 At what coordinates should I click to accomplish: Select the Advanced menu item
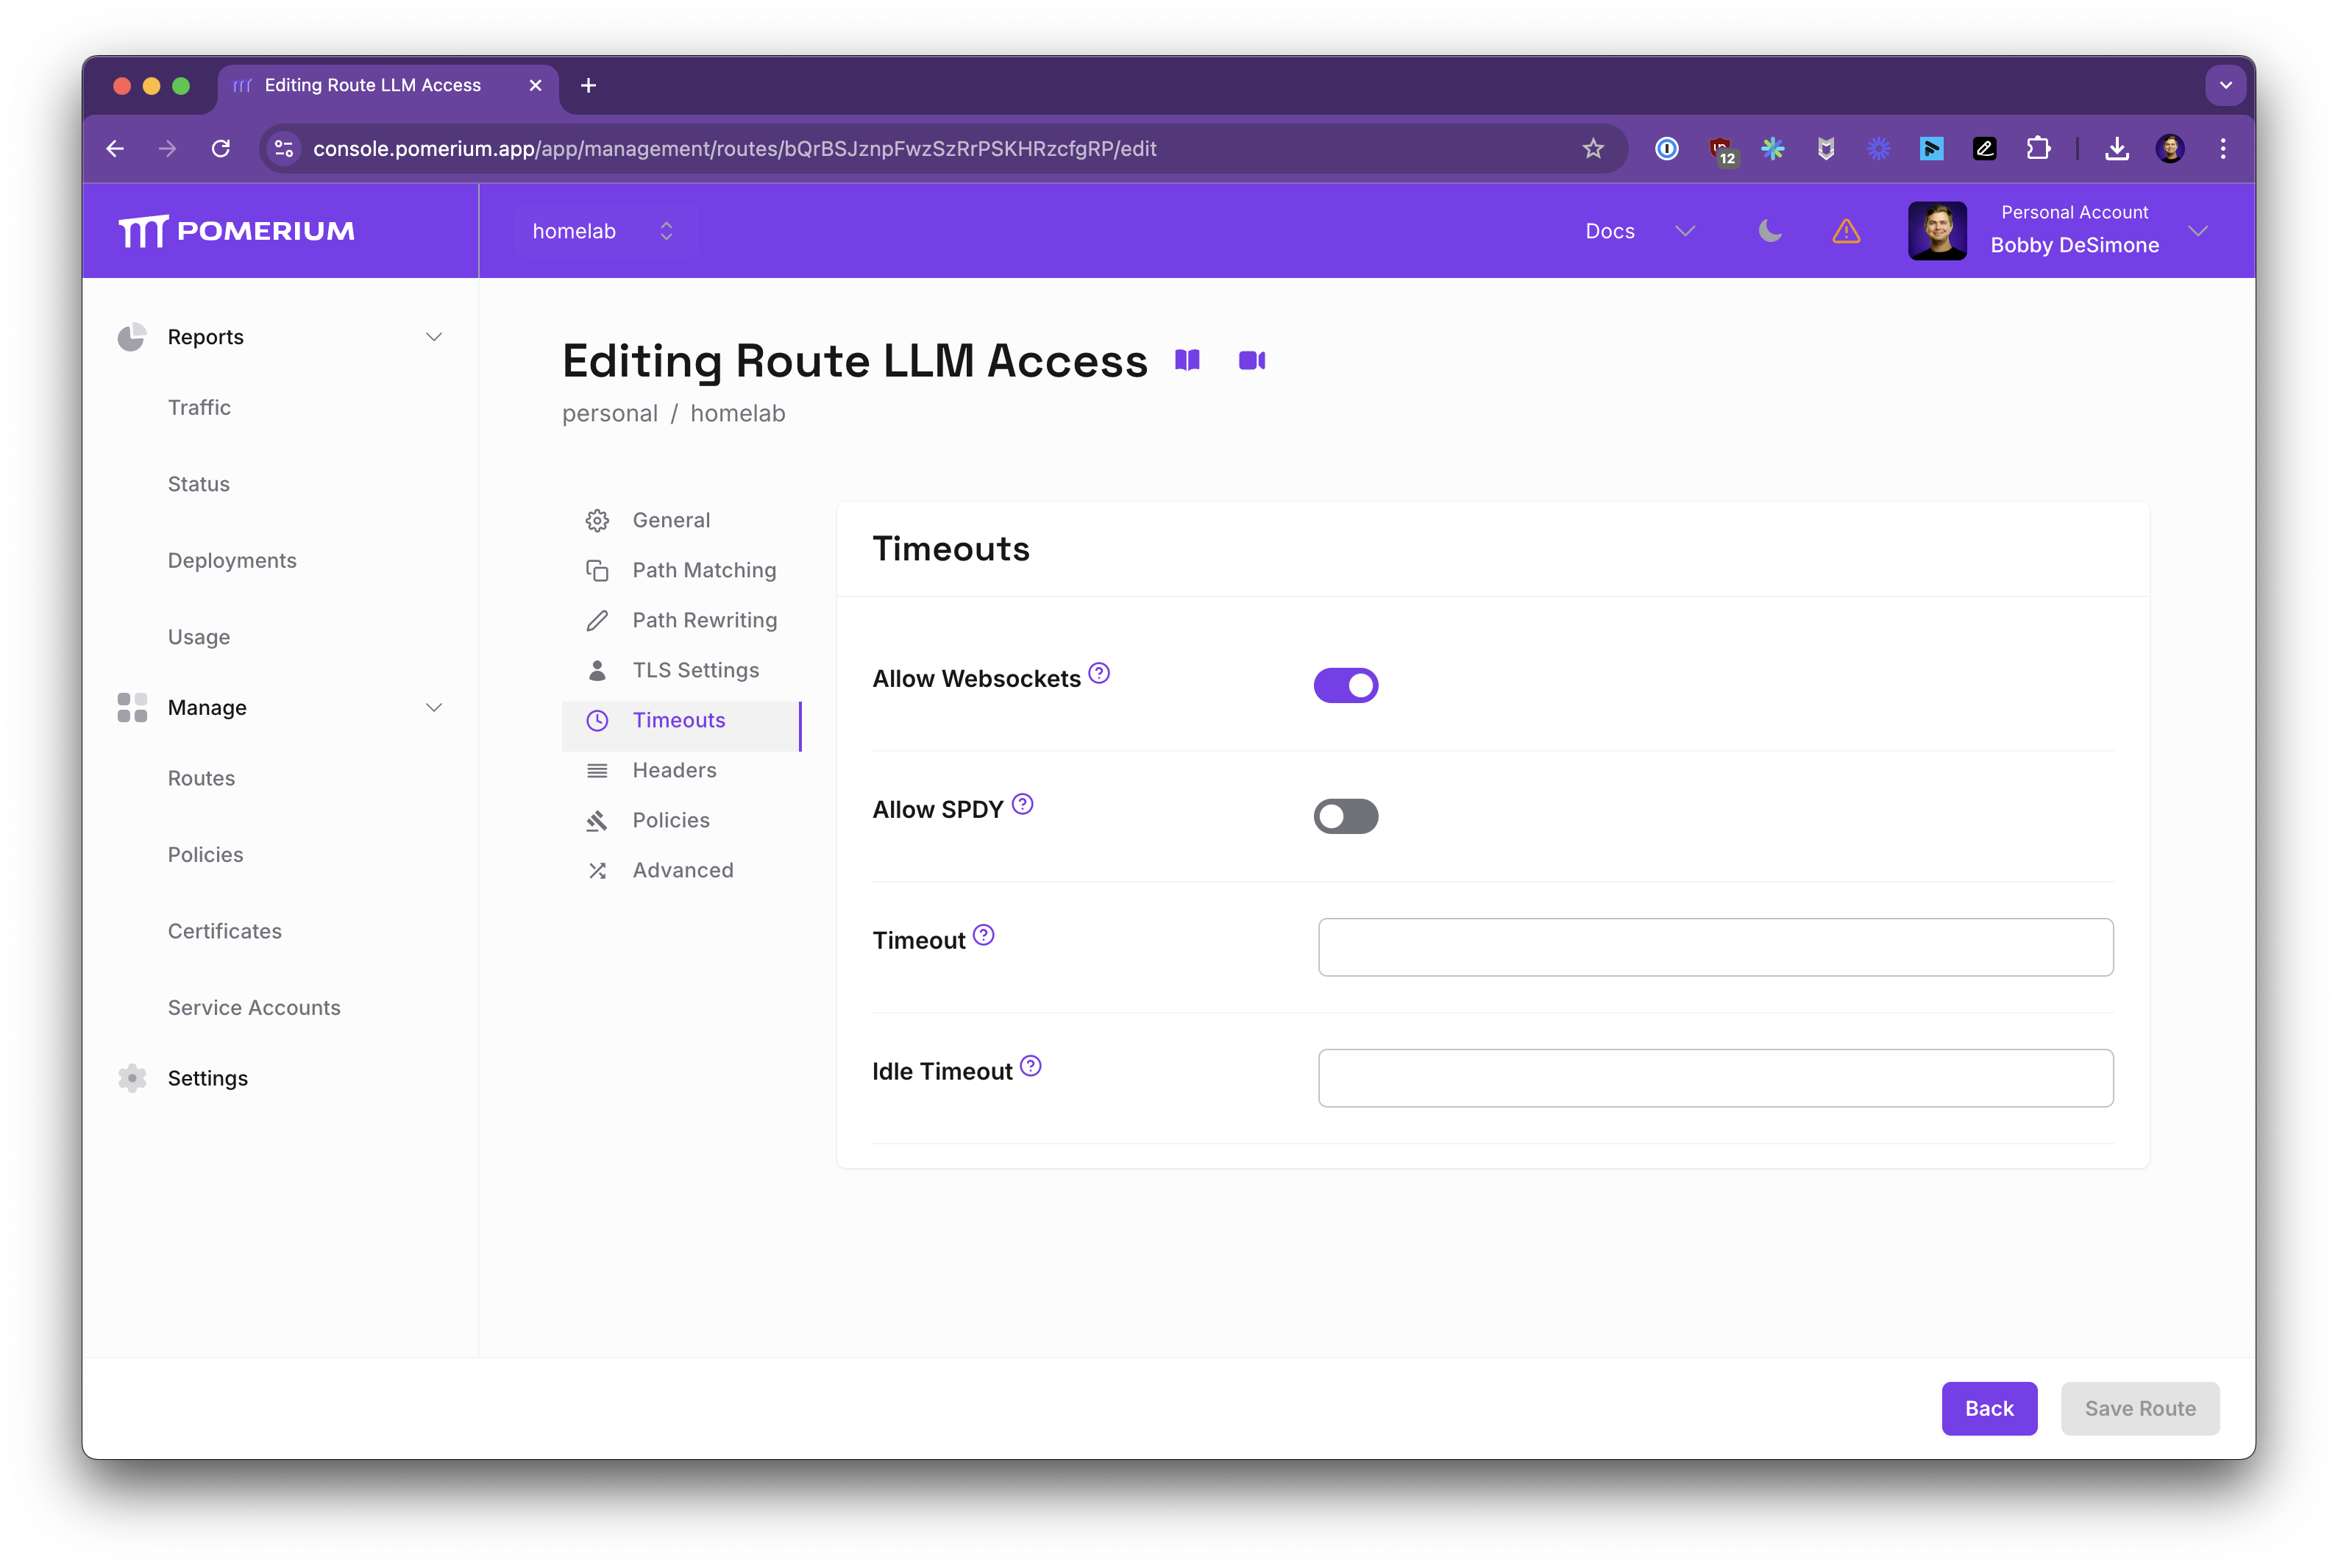683,868
